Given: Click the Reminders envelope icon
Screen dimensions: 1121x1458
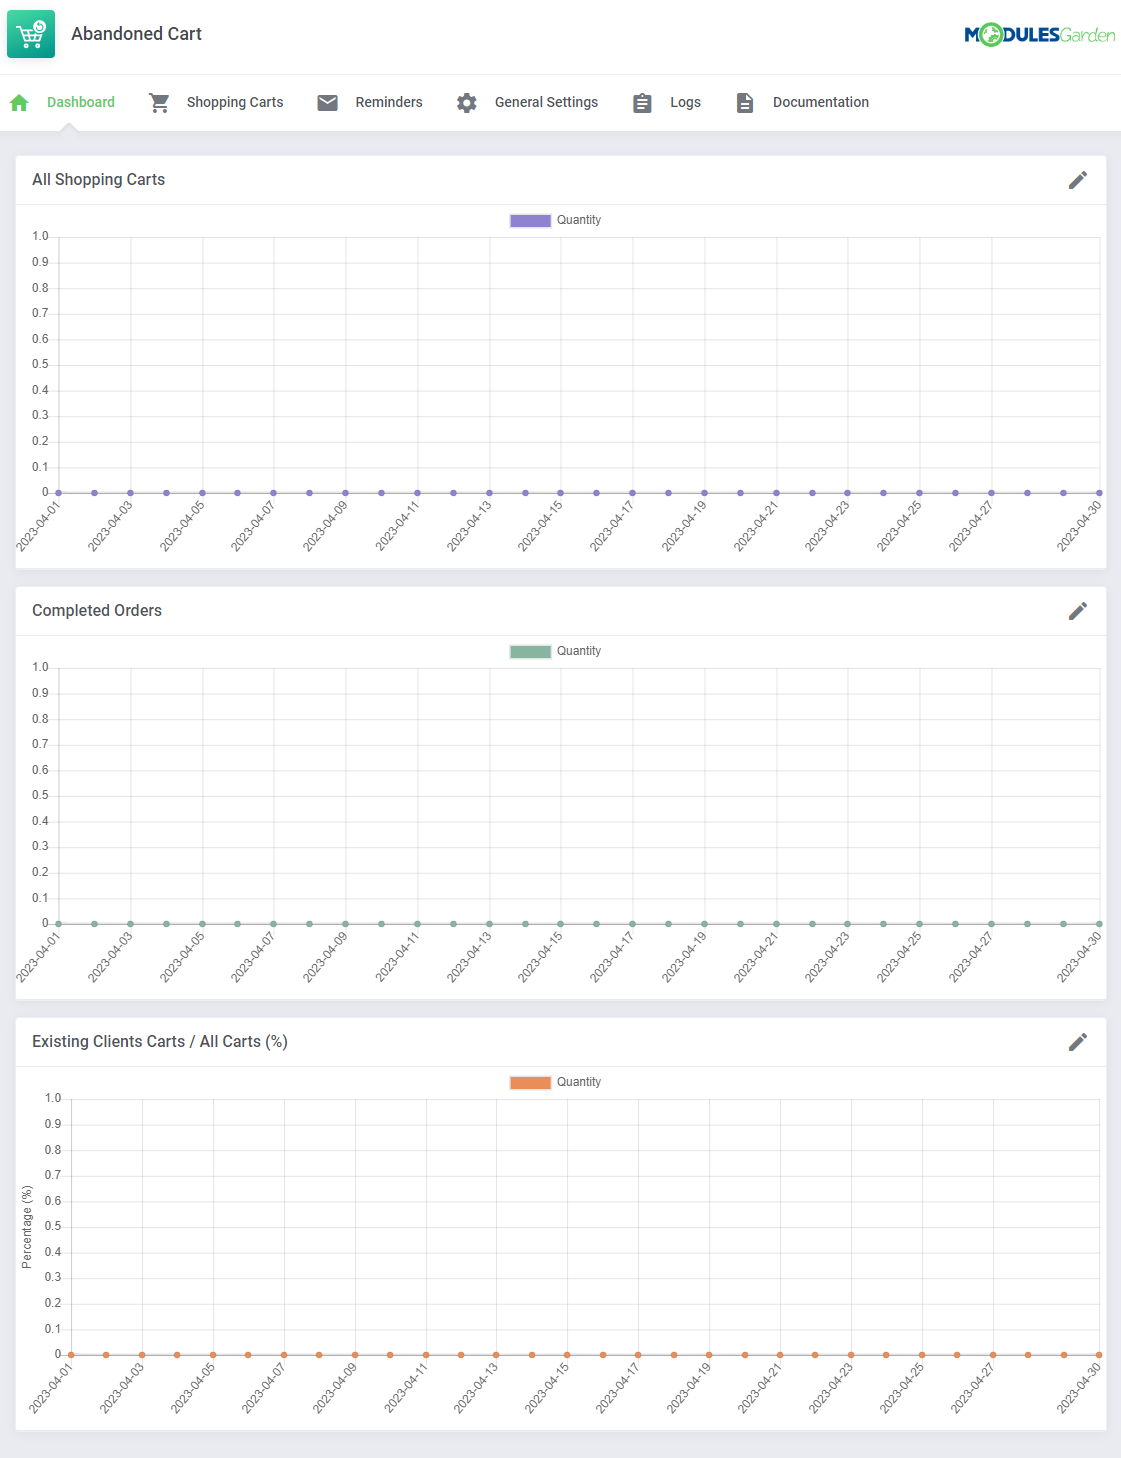Looking at the screenshot, I should point(327,102).
